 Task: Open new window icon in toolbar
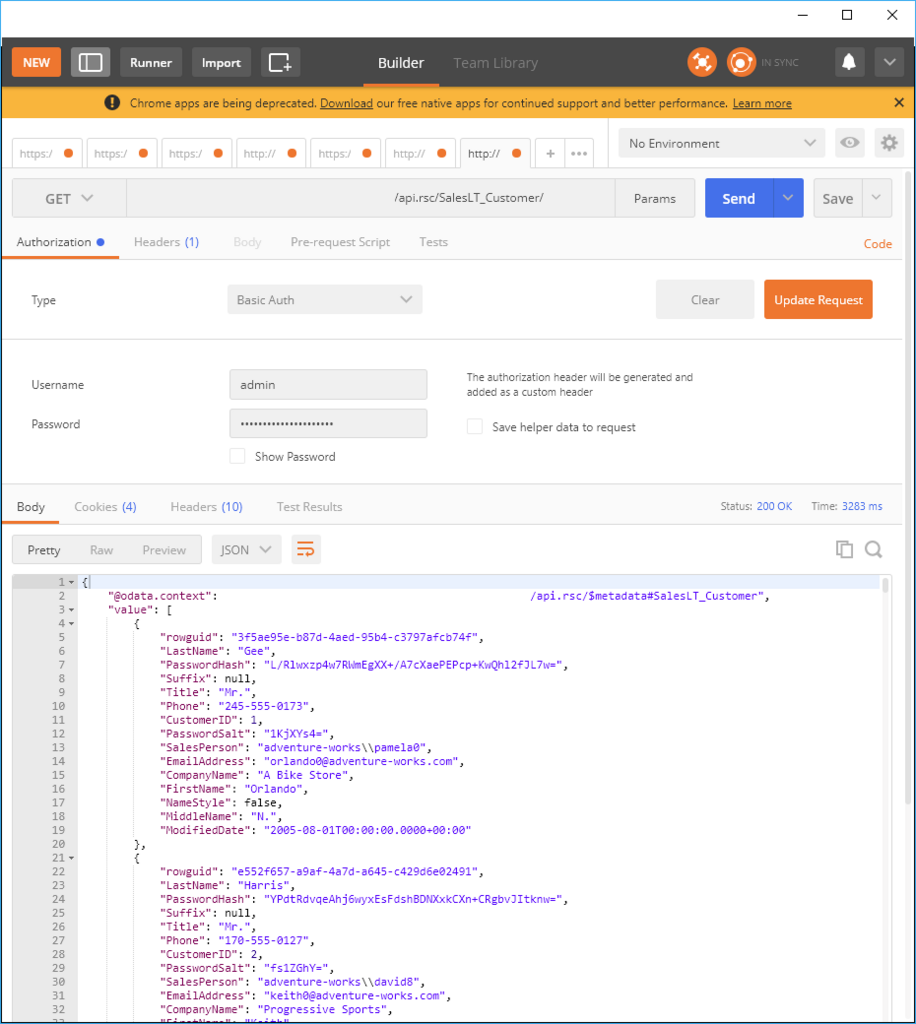(280, 63)
